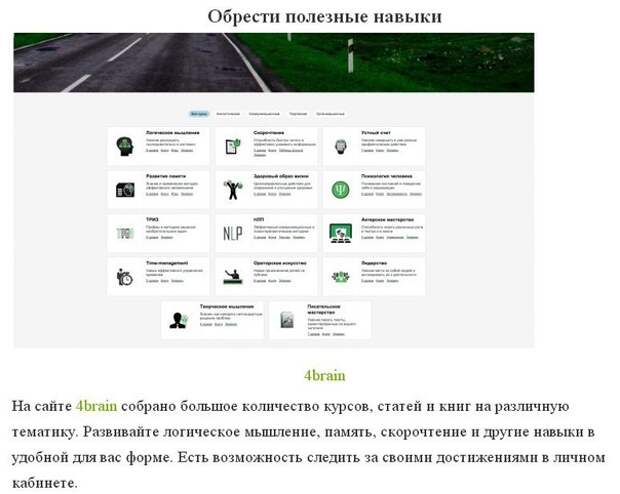Follow the centered green 4brain caption link
The image size is (620, 494).
click(x=325, y=375)
